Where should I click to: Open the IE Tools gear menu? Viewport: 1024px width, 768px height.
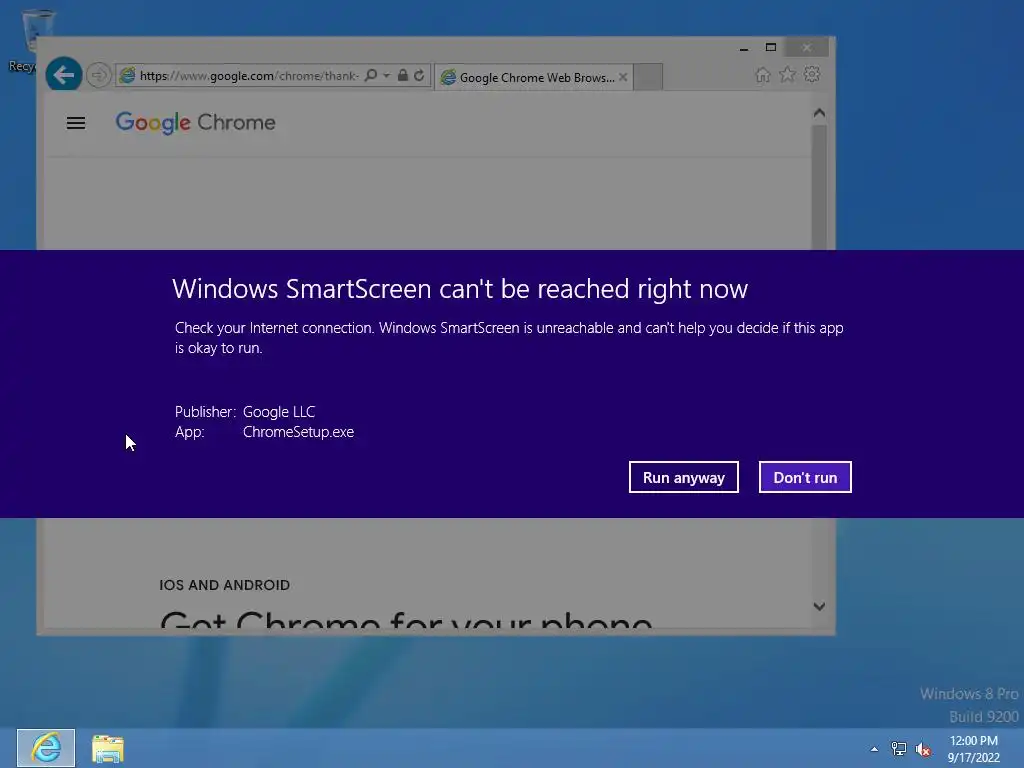[812, 74]
